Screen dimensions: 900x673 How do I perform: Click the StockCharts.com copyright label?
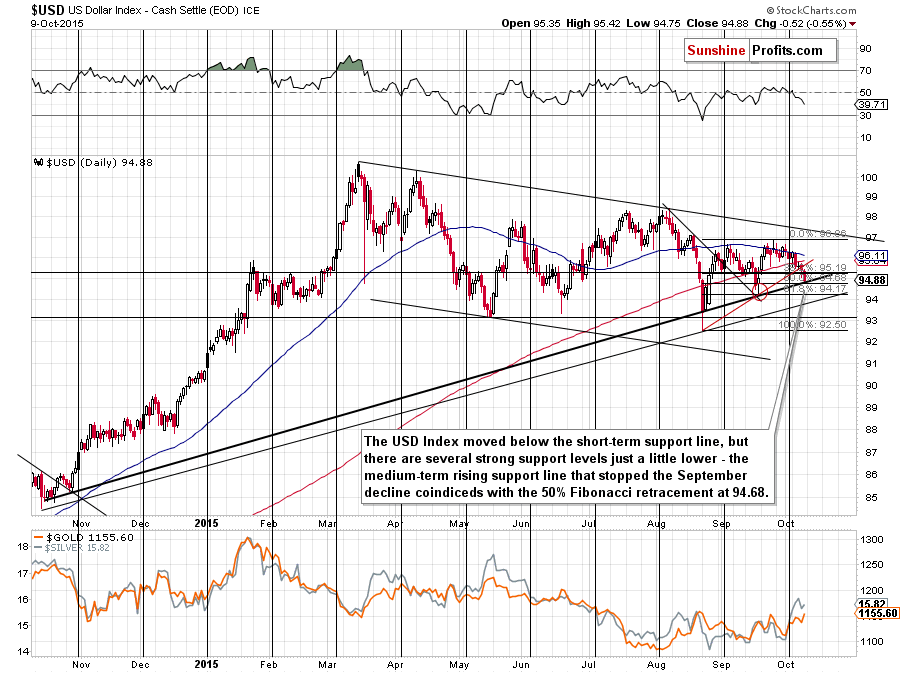(x=811, y=10)
